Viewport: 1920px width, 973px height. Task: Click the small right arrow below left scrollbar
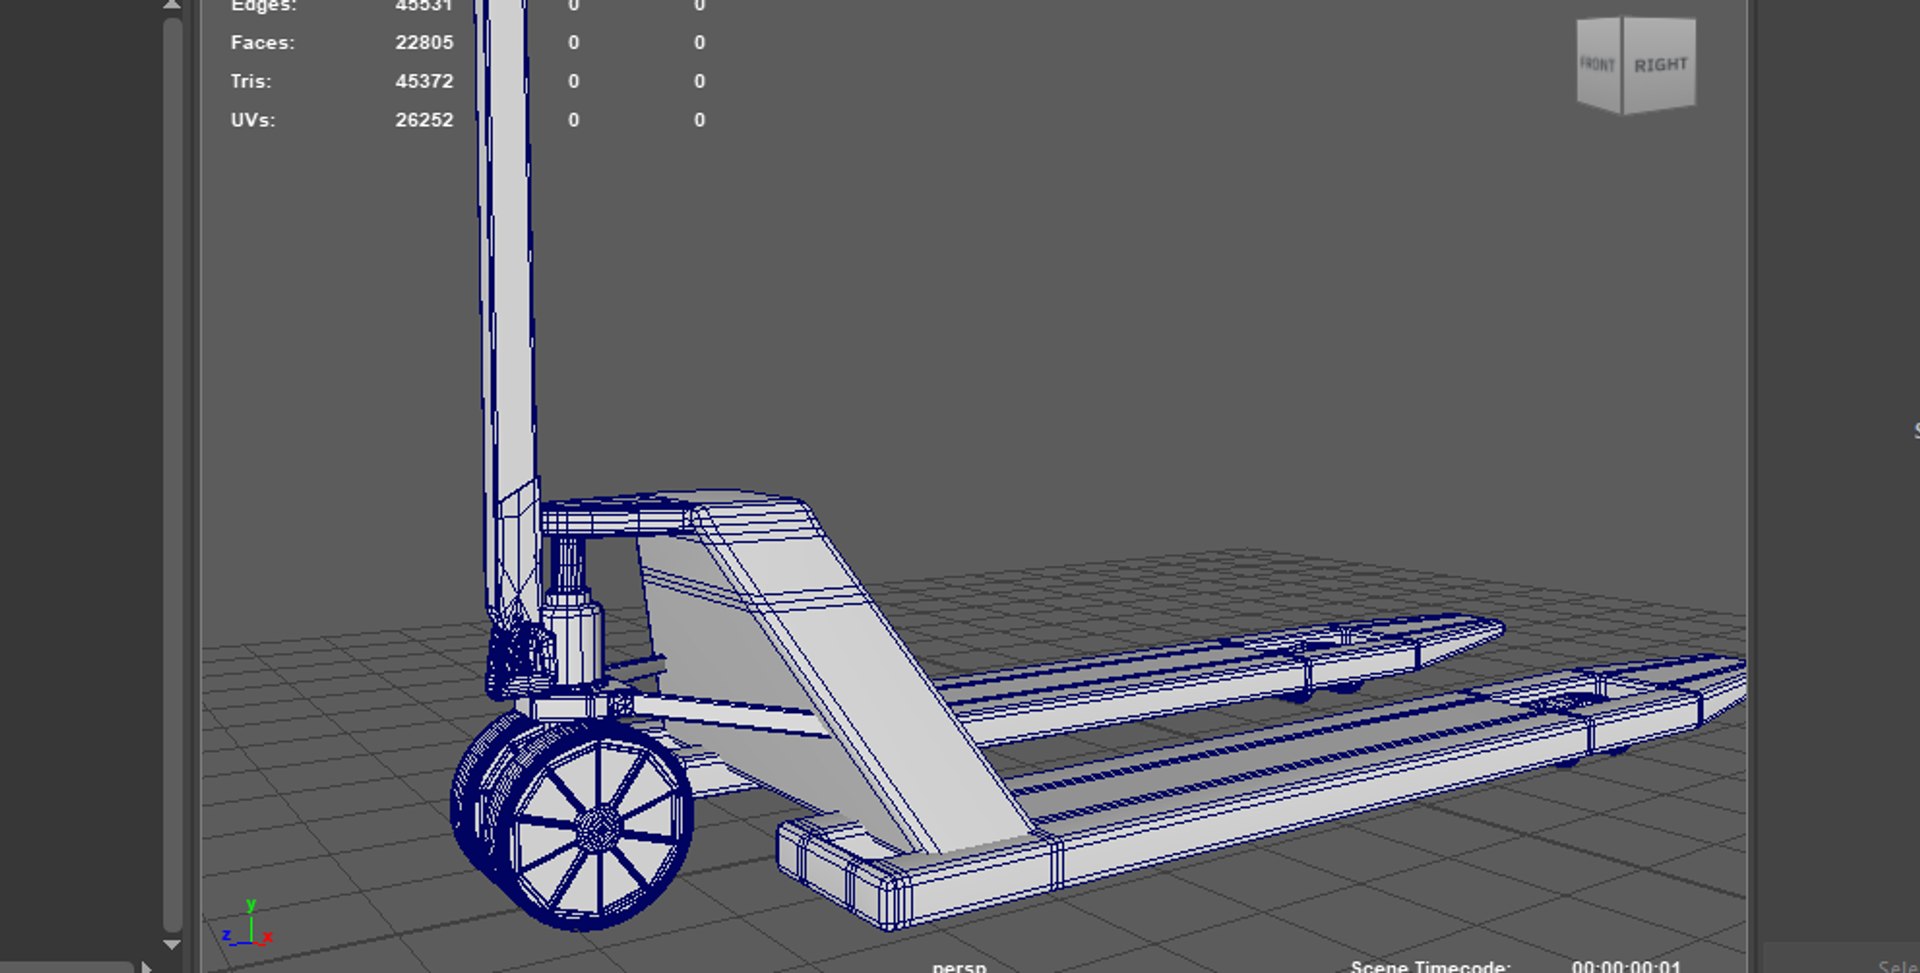tap(147, 967)
